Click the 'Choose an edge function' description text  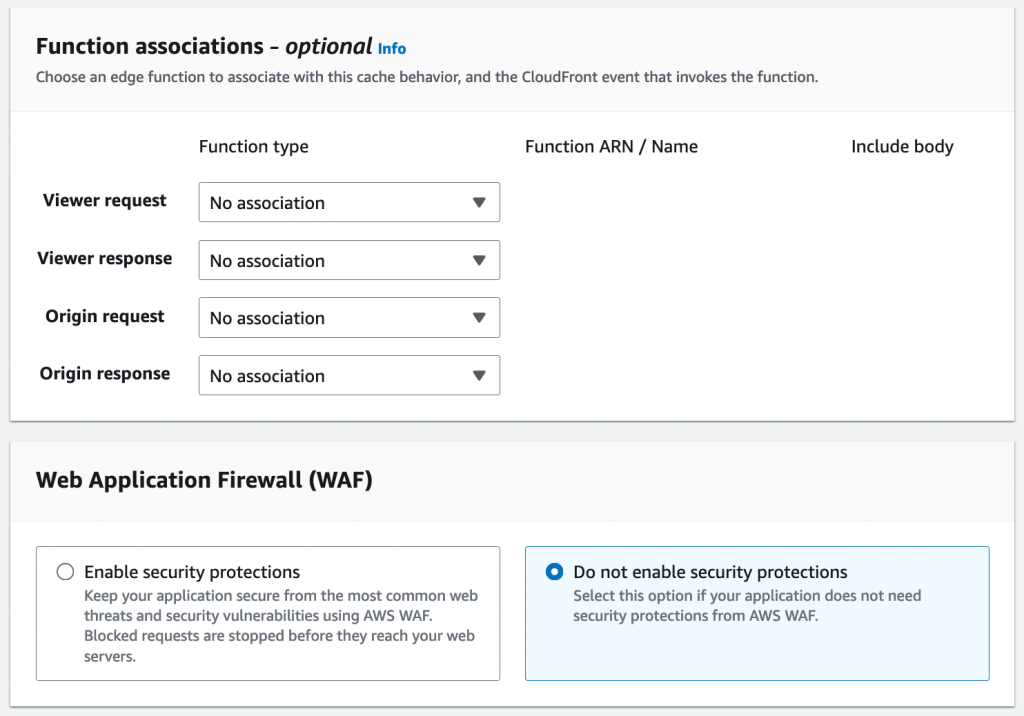click(x=427, y=77)
